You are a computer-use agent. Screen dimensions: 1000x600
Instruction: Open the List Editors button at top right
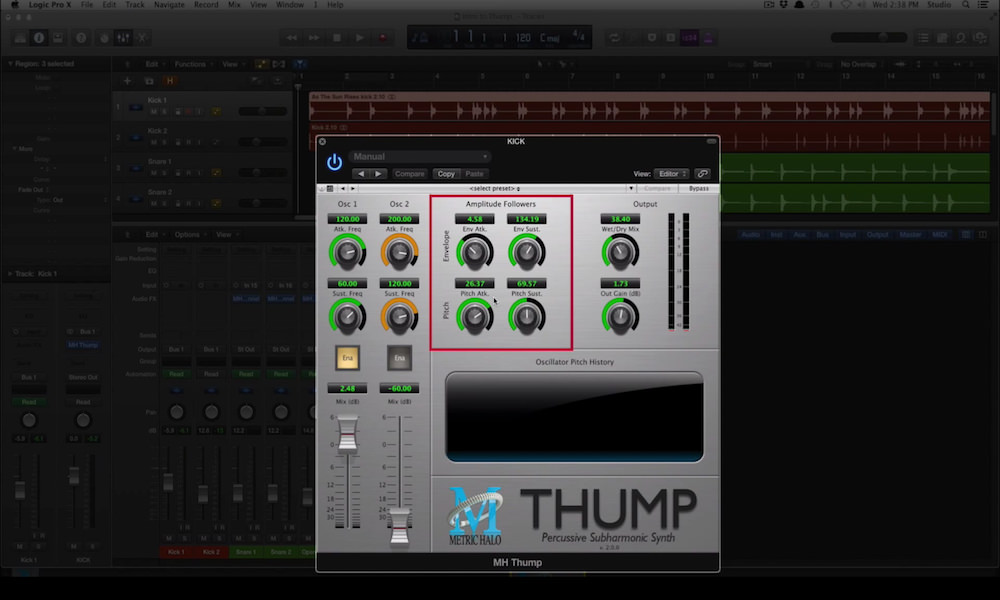click(x=923, y=38)
